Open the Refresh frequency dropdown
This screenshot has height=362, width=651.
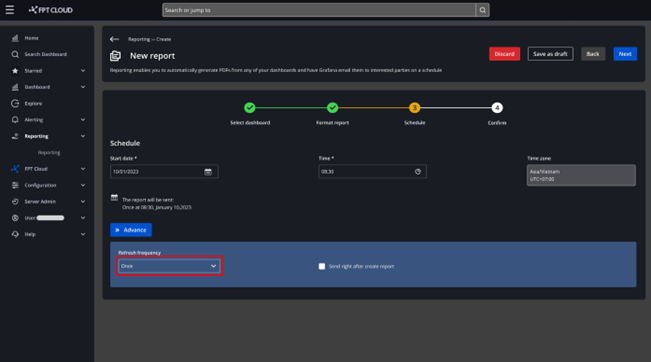tap(169, 266)
